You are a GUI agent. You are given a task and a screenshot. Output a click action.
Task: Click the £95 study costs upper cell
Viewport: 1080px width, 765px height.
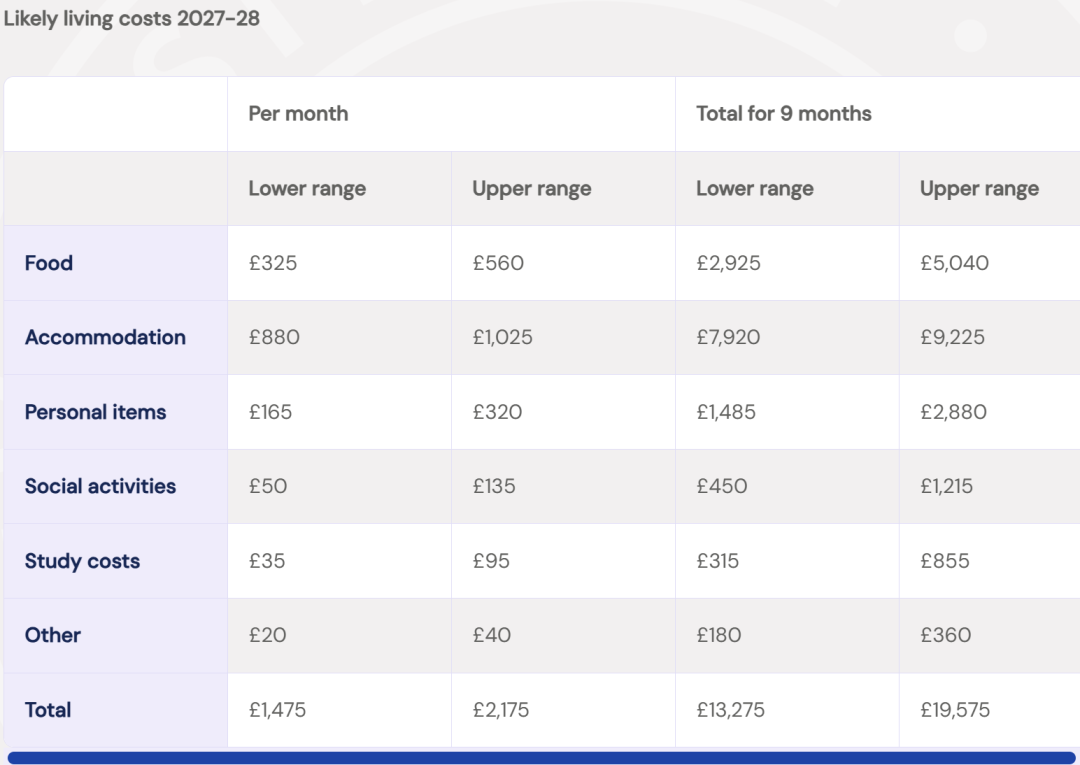pyautogui.click(x=563, y=561)
